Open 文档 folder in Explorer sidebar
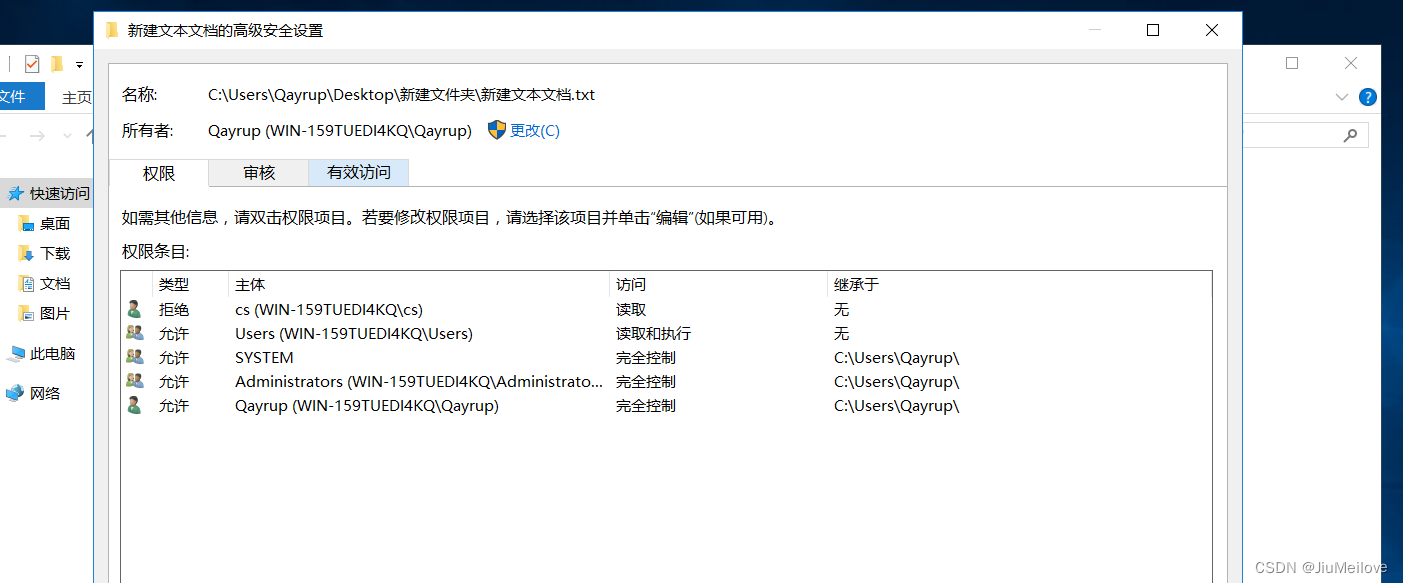 pos(55,284)
